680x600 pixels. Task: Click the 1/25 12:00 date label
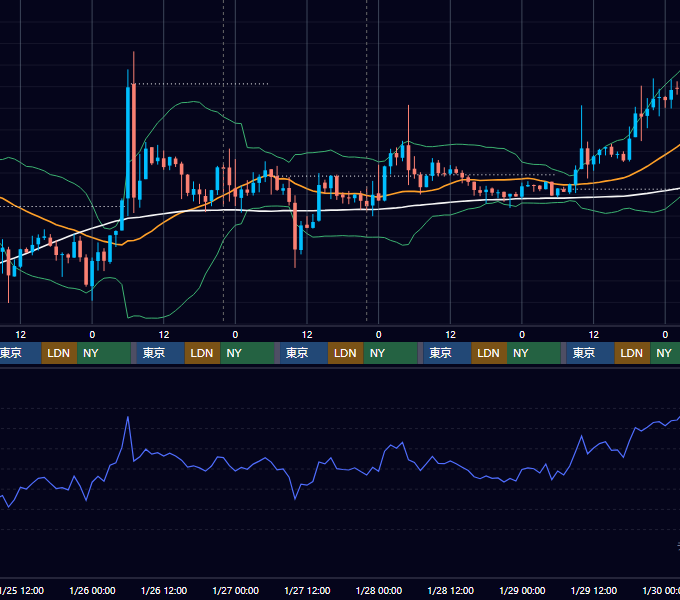[x=21, y=590]
